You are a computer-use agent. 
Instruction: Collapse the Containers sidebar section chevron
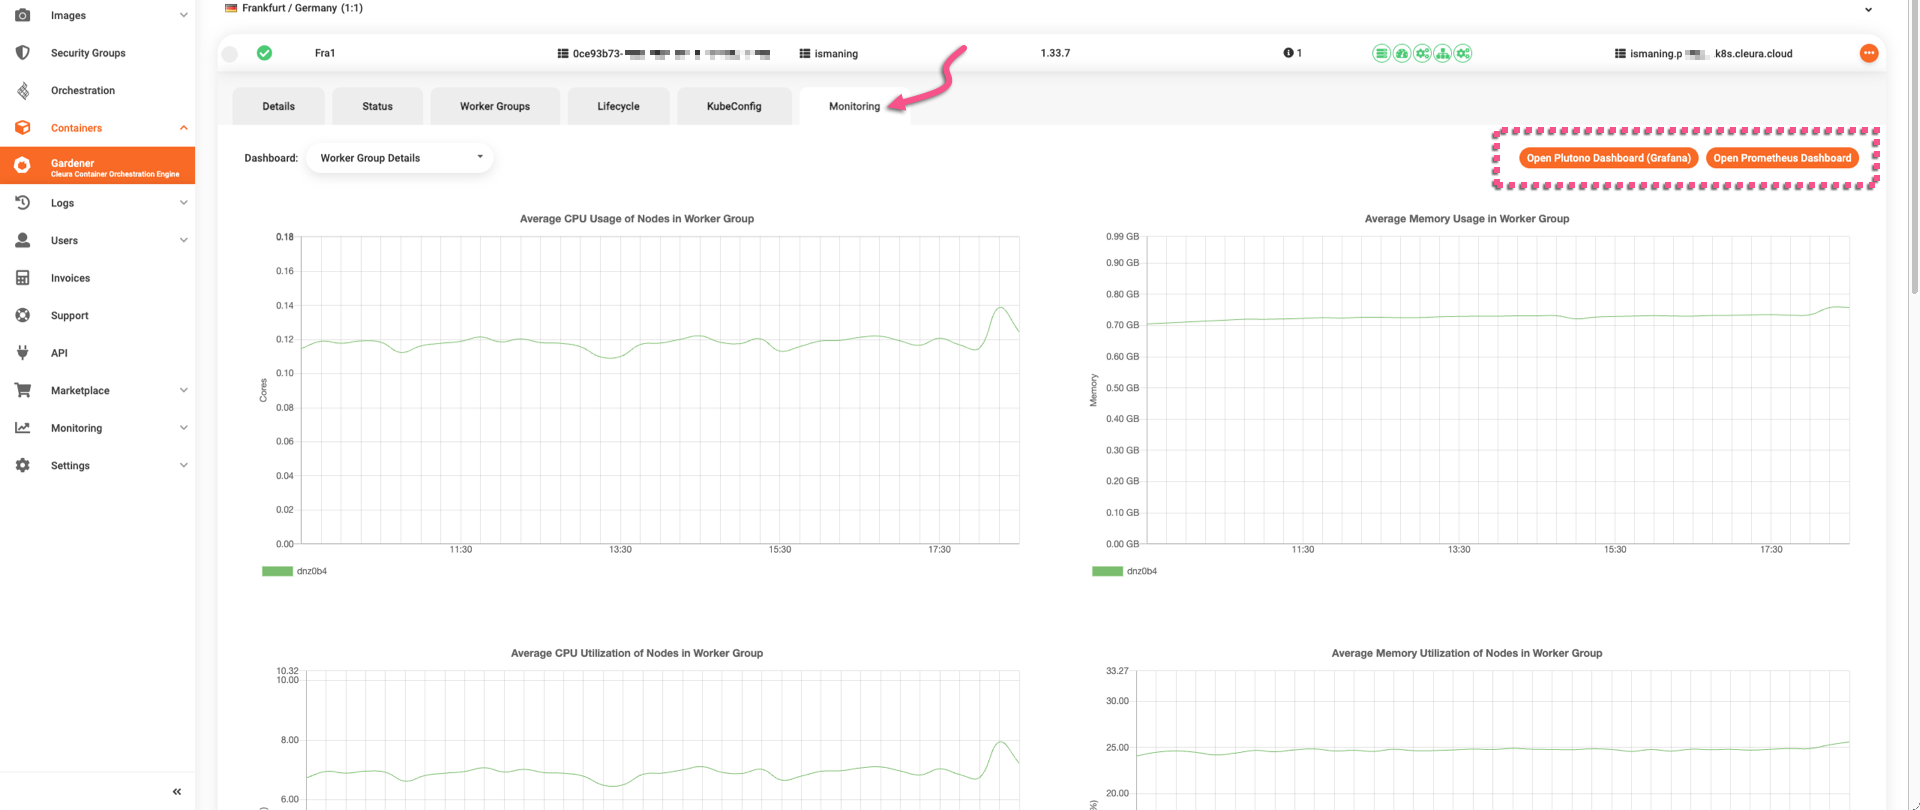tap(183, 128)
